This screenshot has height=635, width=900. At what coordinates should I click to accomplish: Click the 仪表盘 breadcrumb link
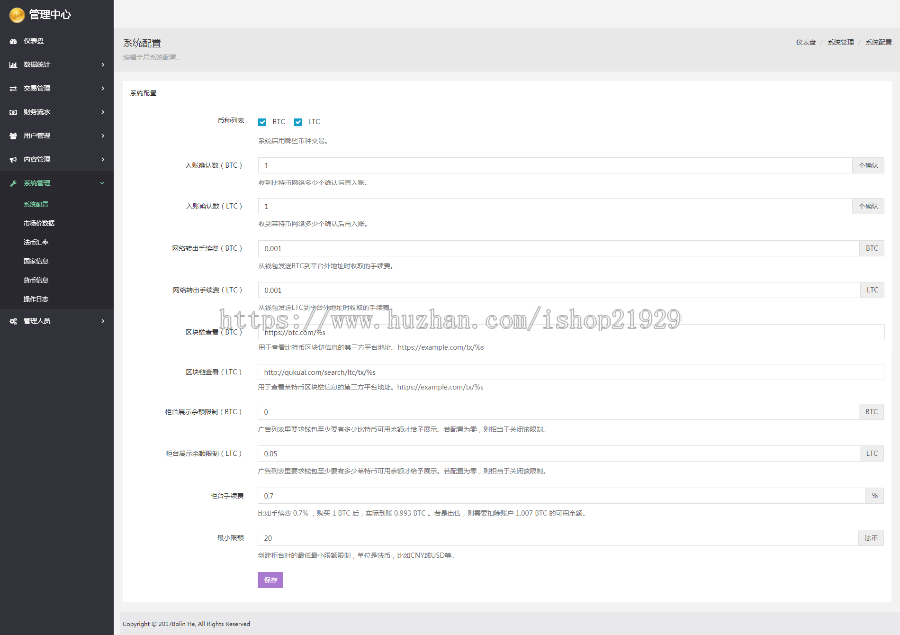(x=806, y=42)
